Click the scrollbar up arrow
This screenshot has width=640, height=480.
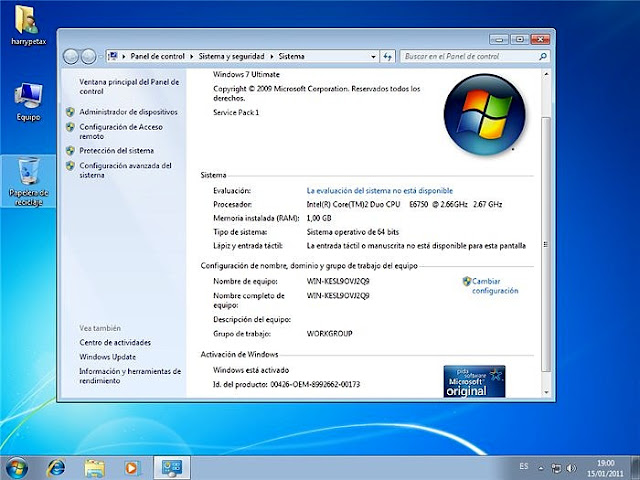546,74
